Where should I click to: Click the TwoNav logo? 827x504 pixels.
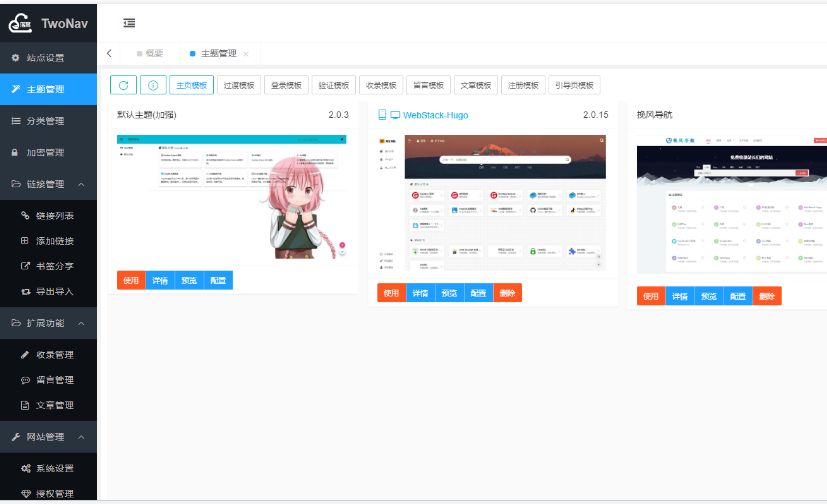click(x=48, y=23)
